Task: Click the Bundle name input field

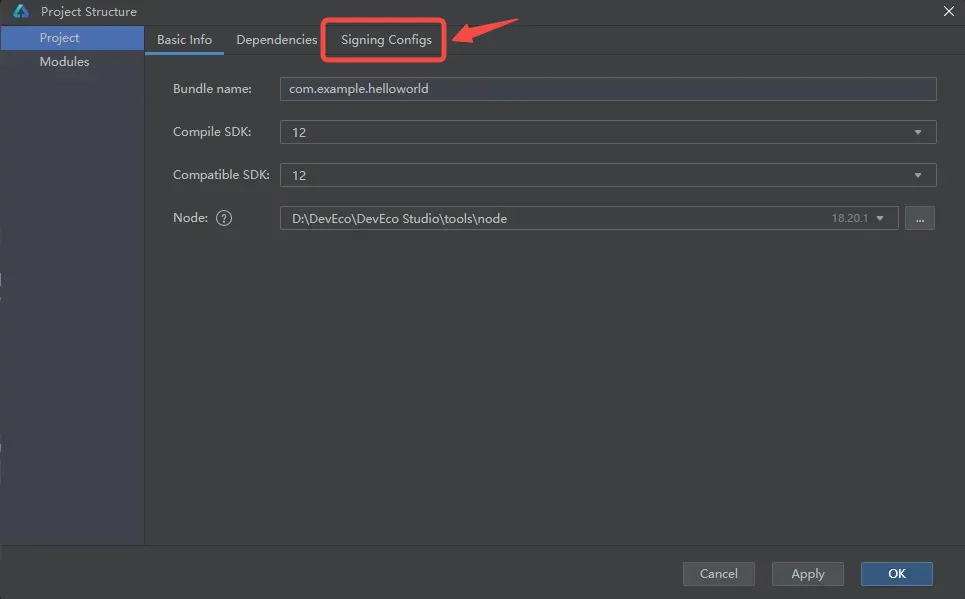Action: 608,89
